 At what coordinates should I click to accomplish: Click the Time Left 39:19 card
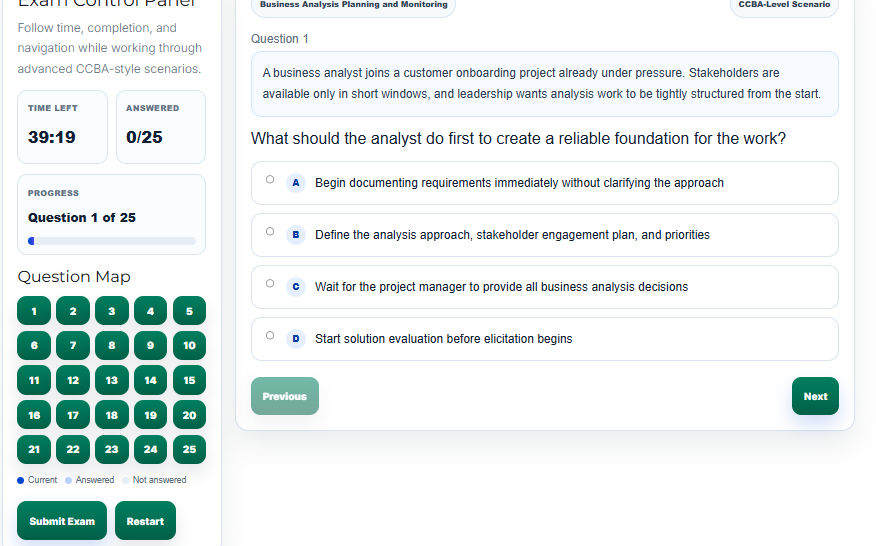(x=62, y=127)
